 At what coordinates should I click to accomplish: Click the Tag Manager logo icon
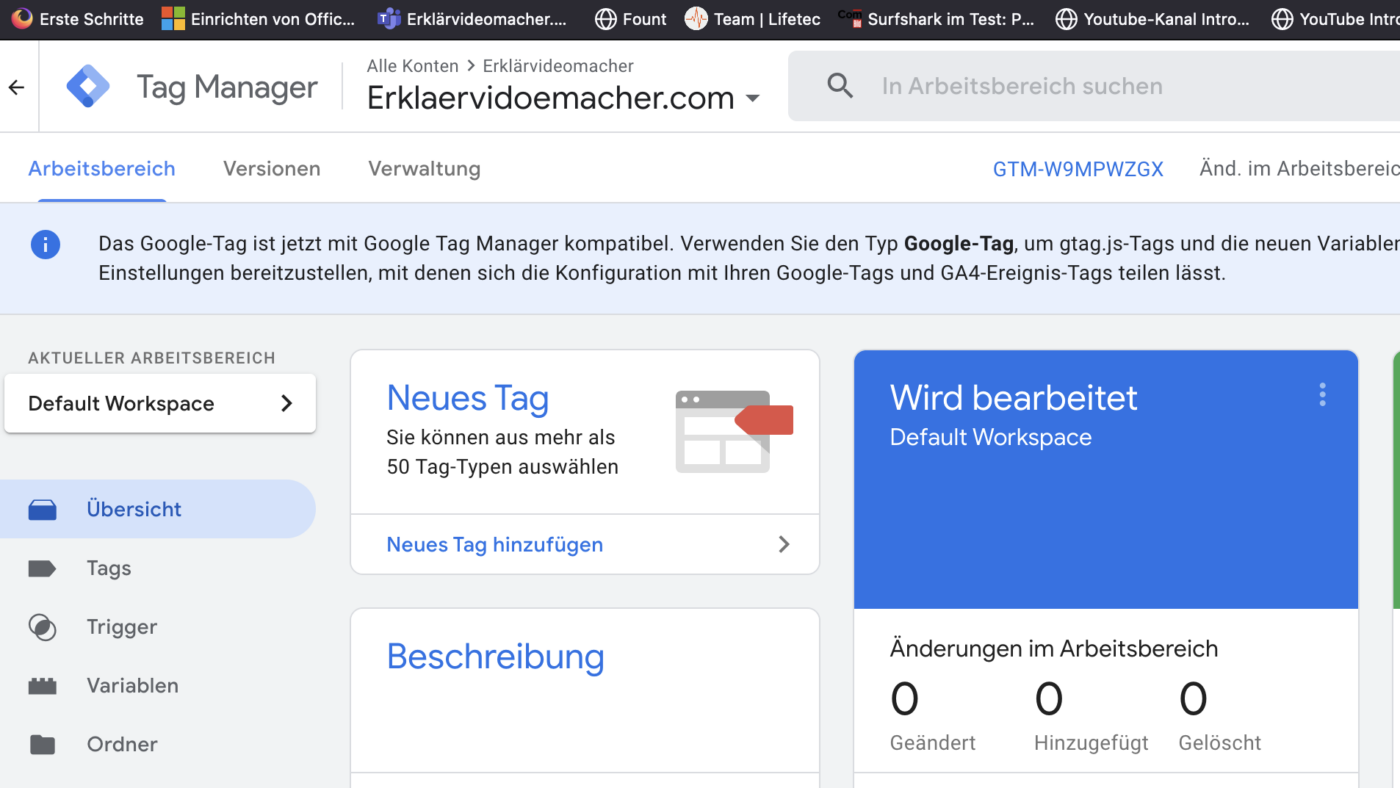[x=88, y=87]
